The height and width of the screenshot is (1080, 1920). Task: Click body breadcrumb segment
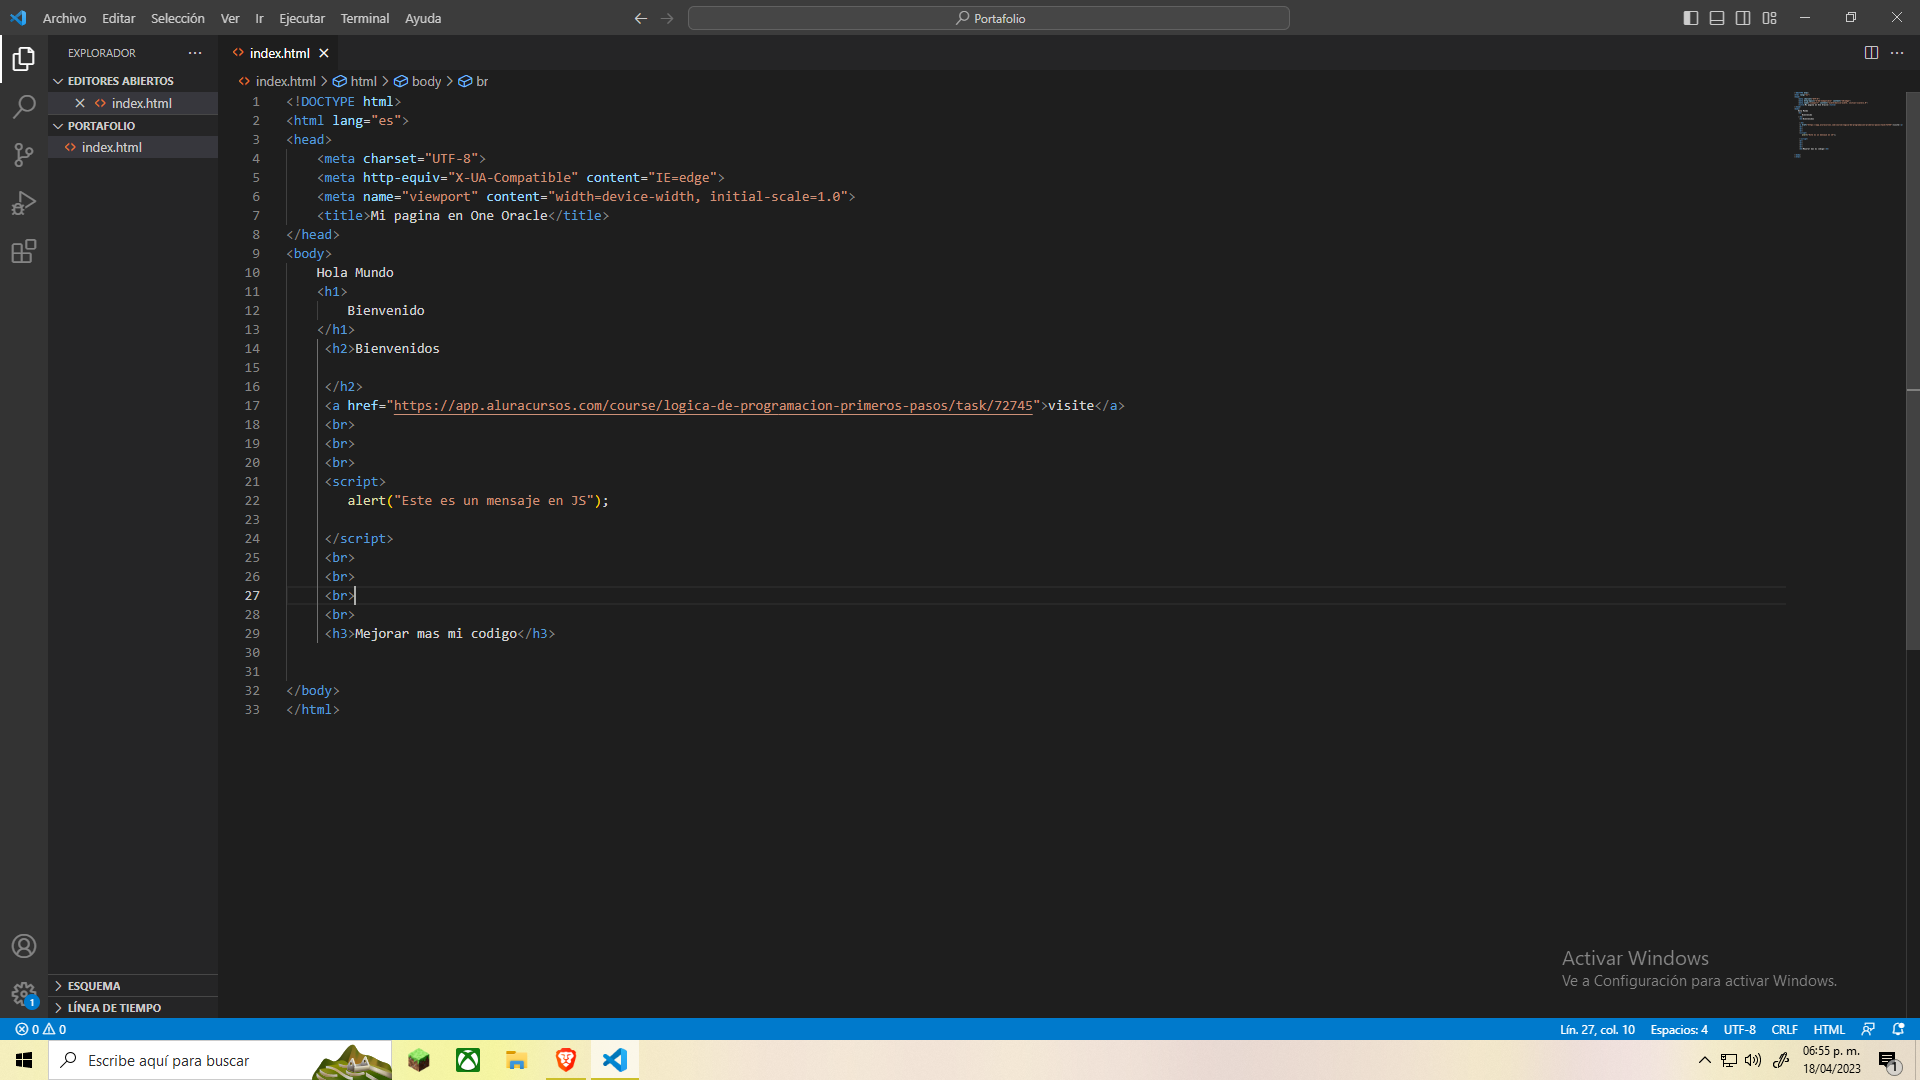coord(418,81)
